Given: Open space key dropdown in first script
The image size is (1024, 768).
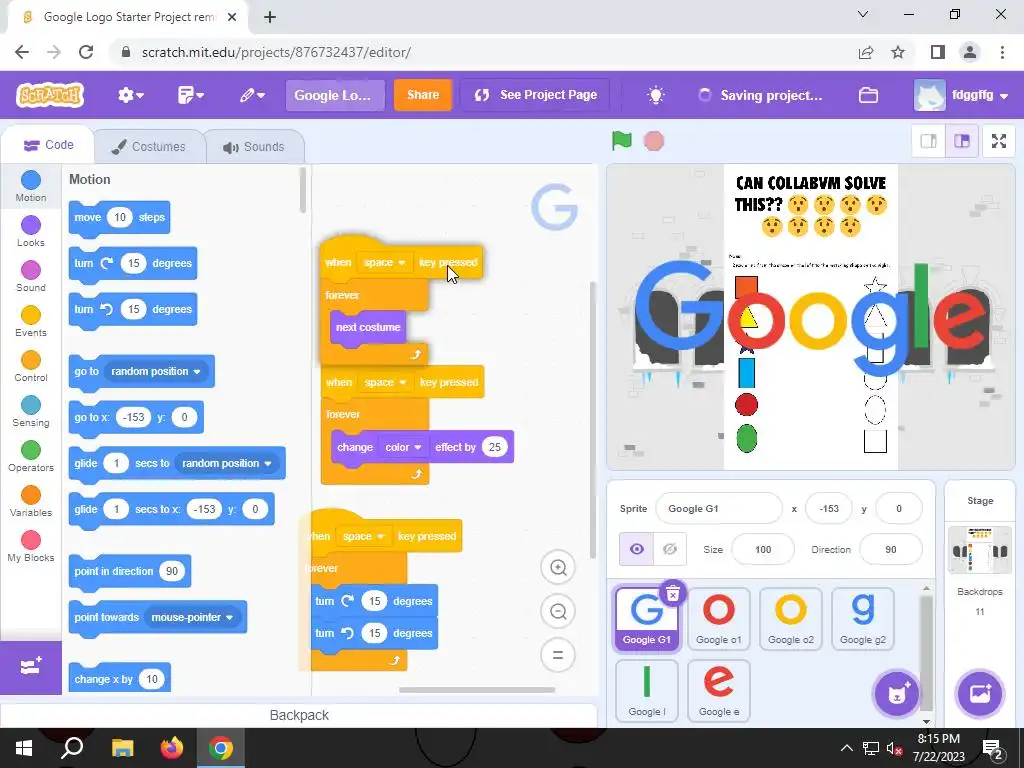Looking at the screenshot, I should pos(385,263).
